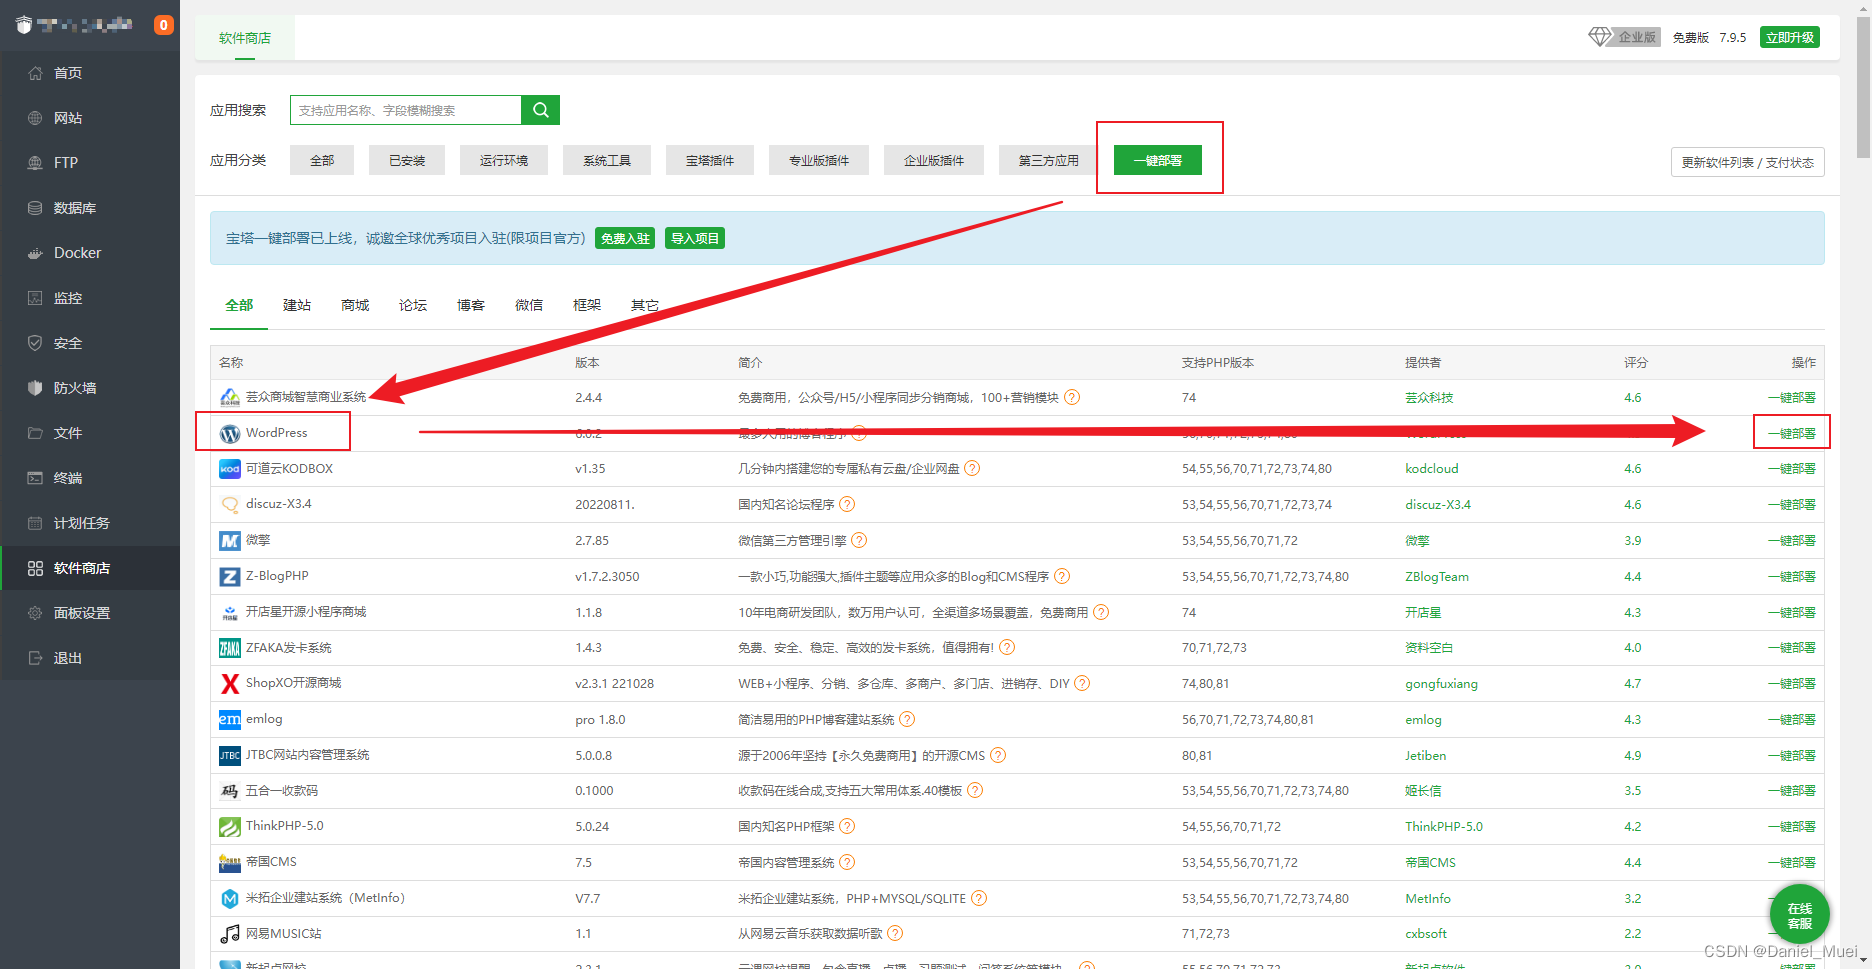Open the 防火墙 firewall sidebar icon
This screenshot has height=969, width=1872.
click(35, 388)
